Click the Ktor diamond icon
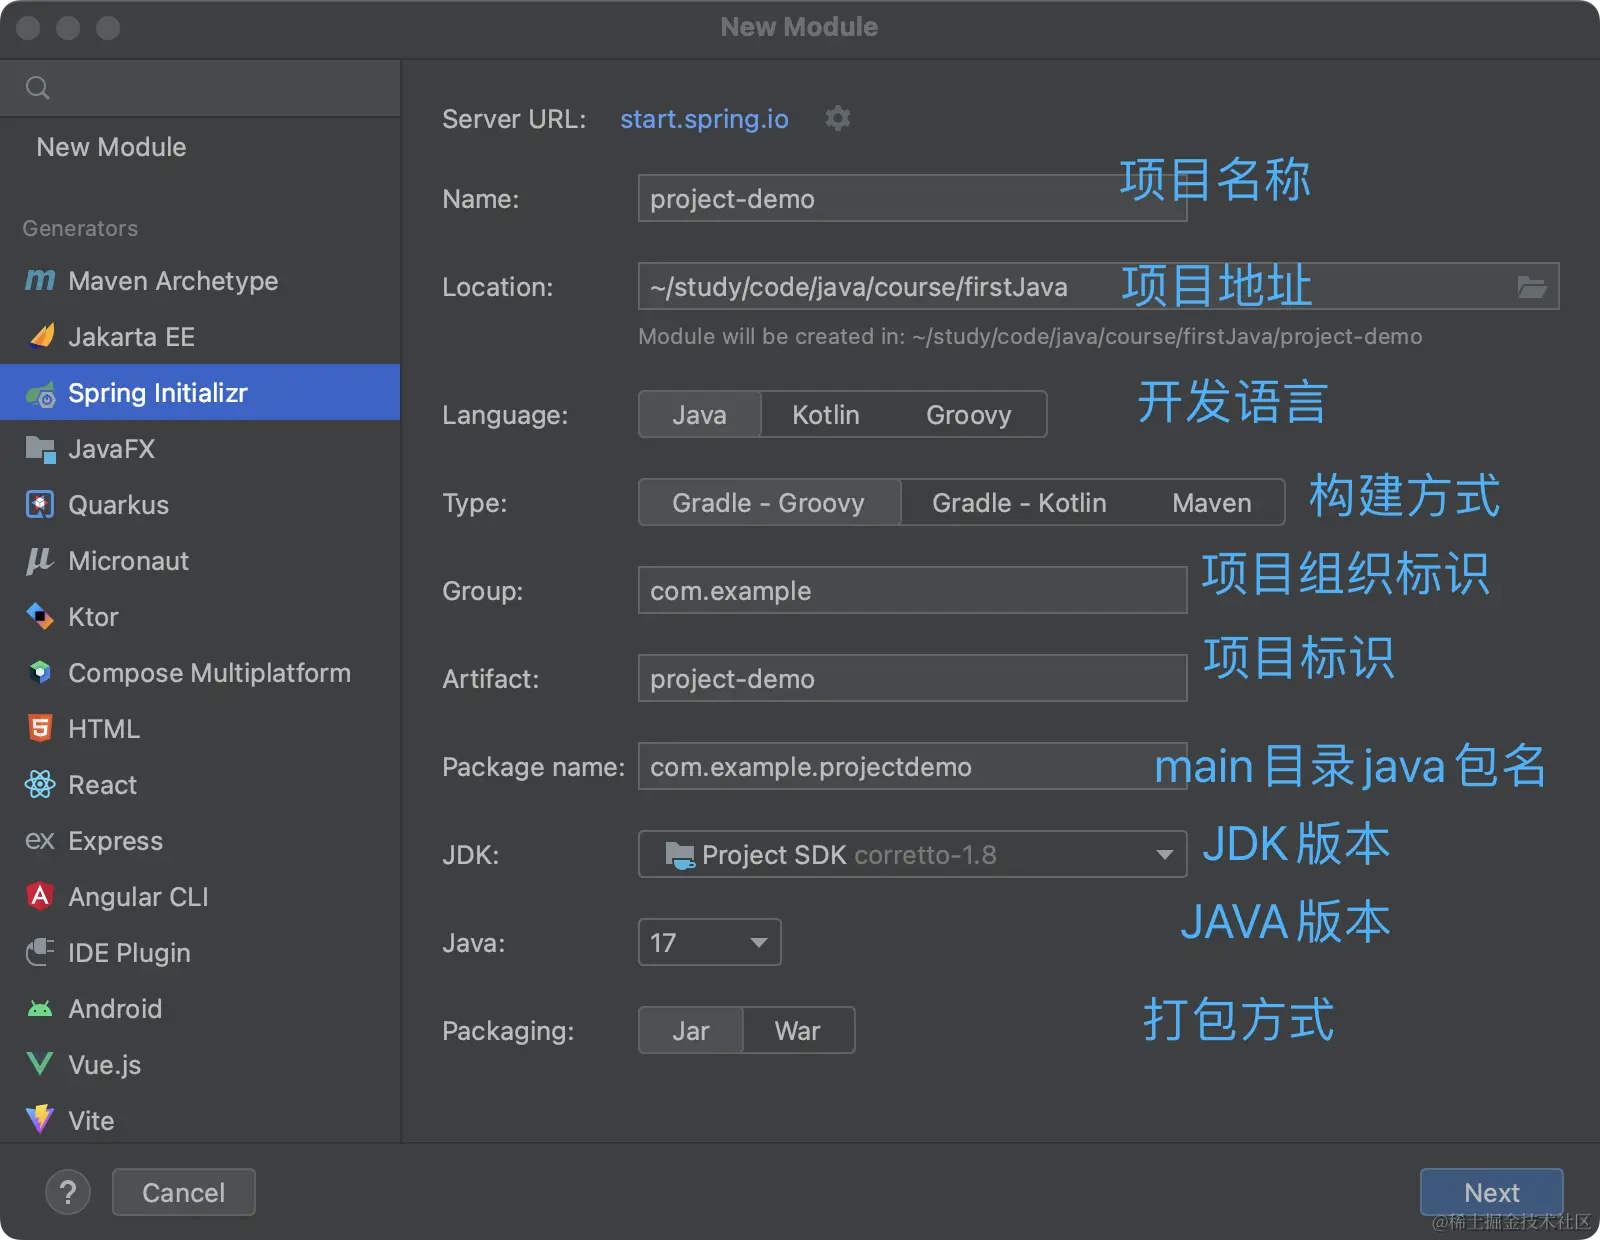Screen dimensions: 1600x1240 pyautogui.click(x=40, y=617)
